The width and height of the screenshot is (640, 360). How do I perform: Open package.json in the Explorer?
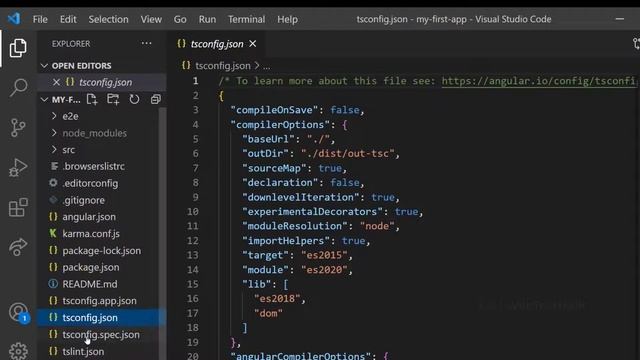(x=91, y=267)
